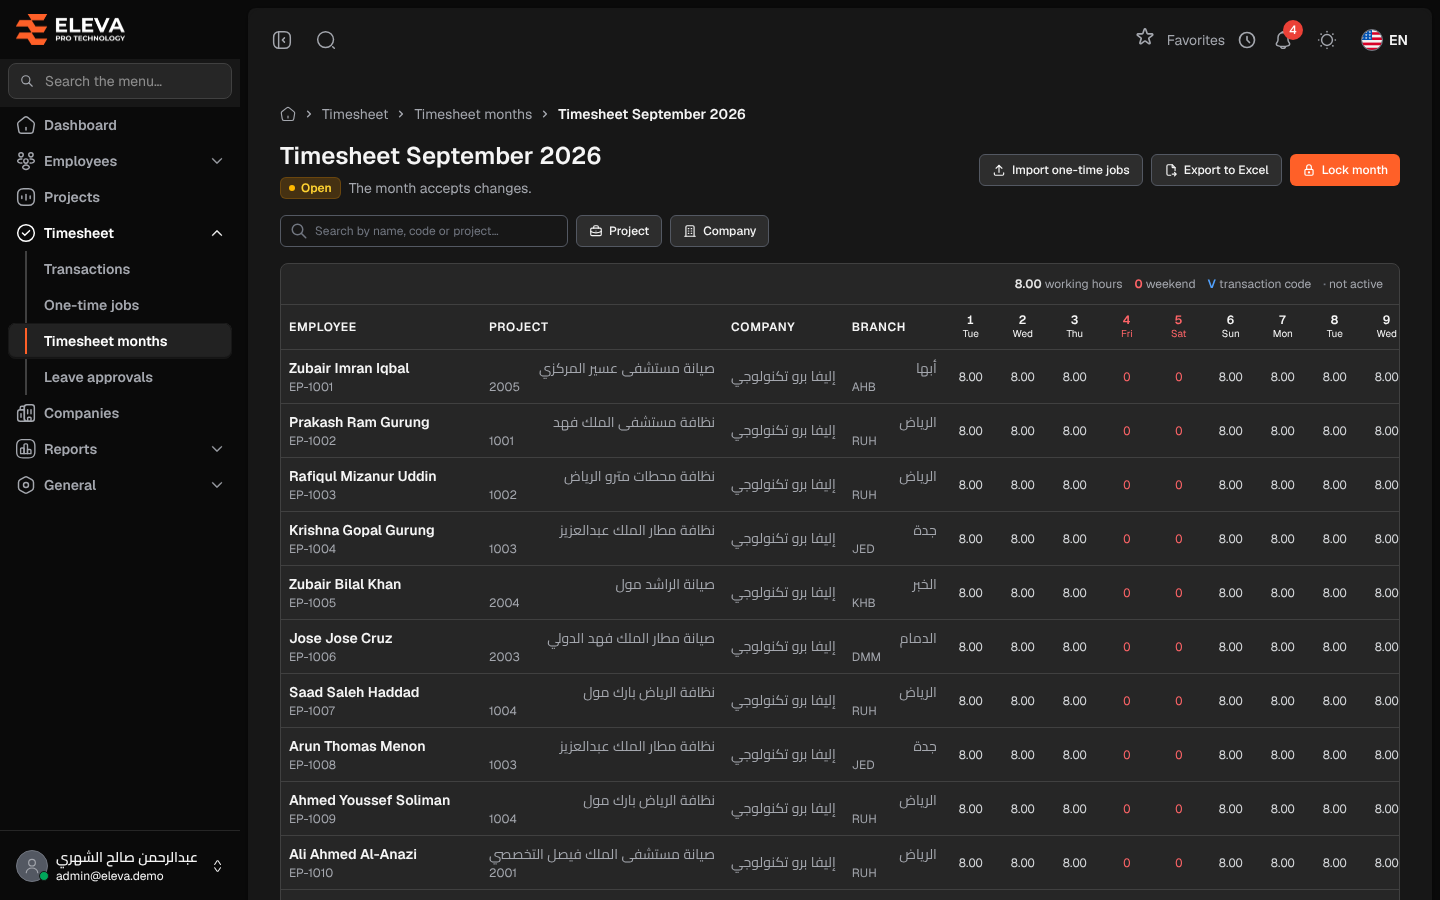
Task: Select employee Krishna Gopal Gurung
Action: tap(361, 530)
